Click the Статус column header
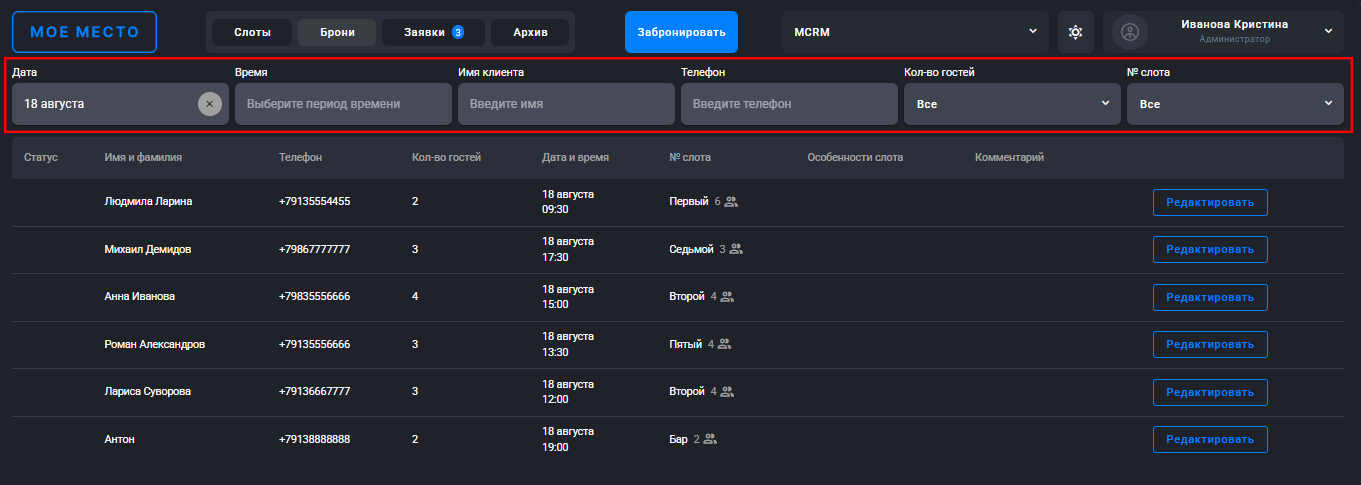This screenshot has height=485, width=1361. click(41, 158)
